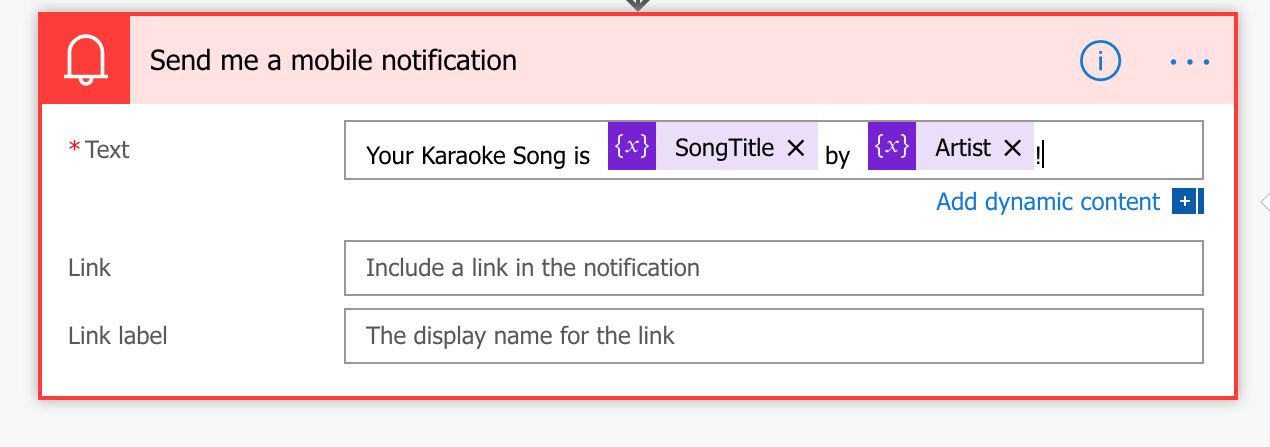This screenshot has width=1270, height=447.
Task: Focus the Link input field
Action: click(774, 268)
